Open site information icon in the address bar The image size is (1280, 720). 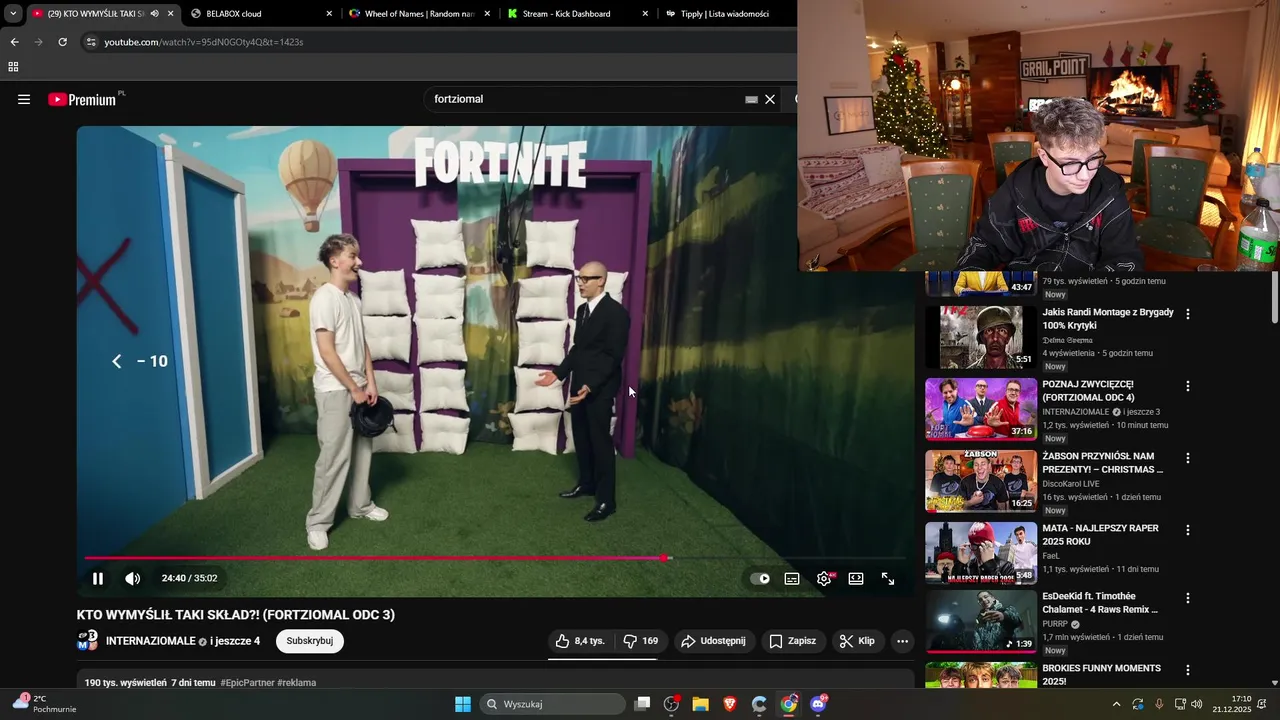(91, 42)
